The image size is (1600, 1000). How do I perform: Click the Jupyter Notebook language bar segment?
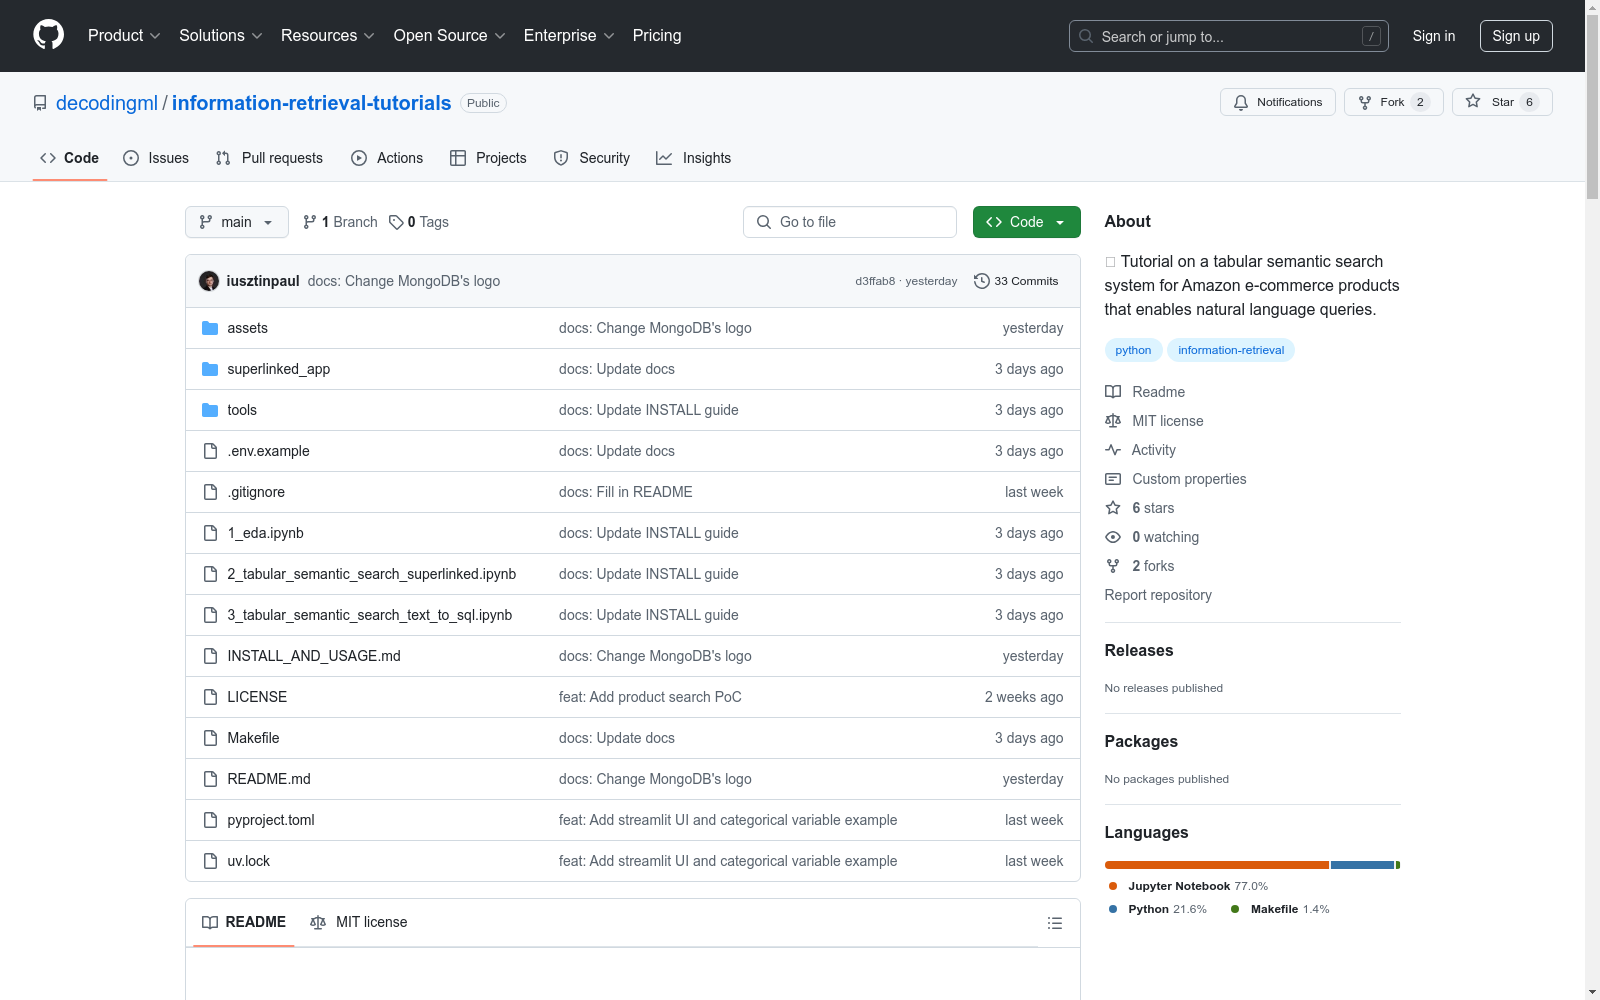[1217, 865]
